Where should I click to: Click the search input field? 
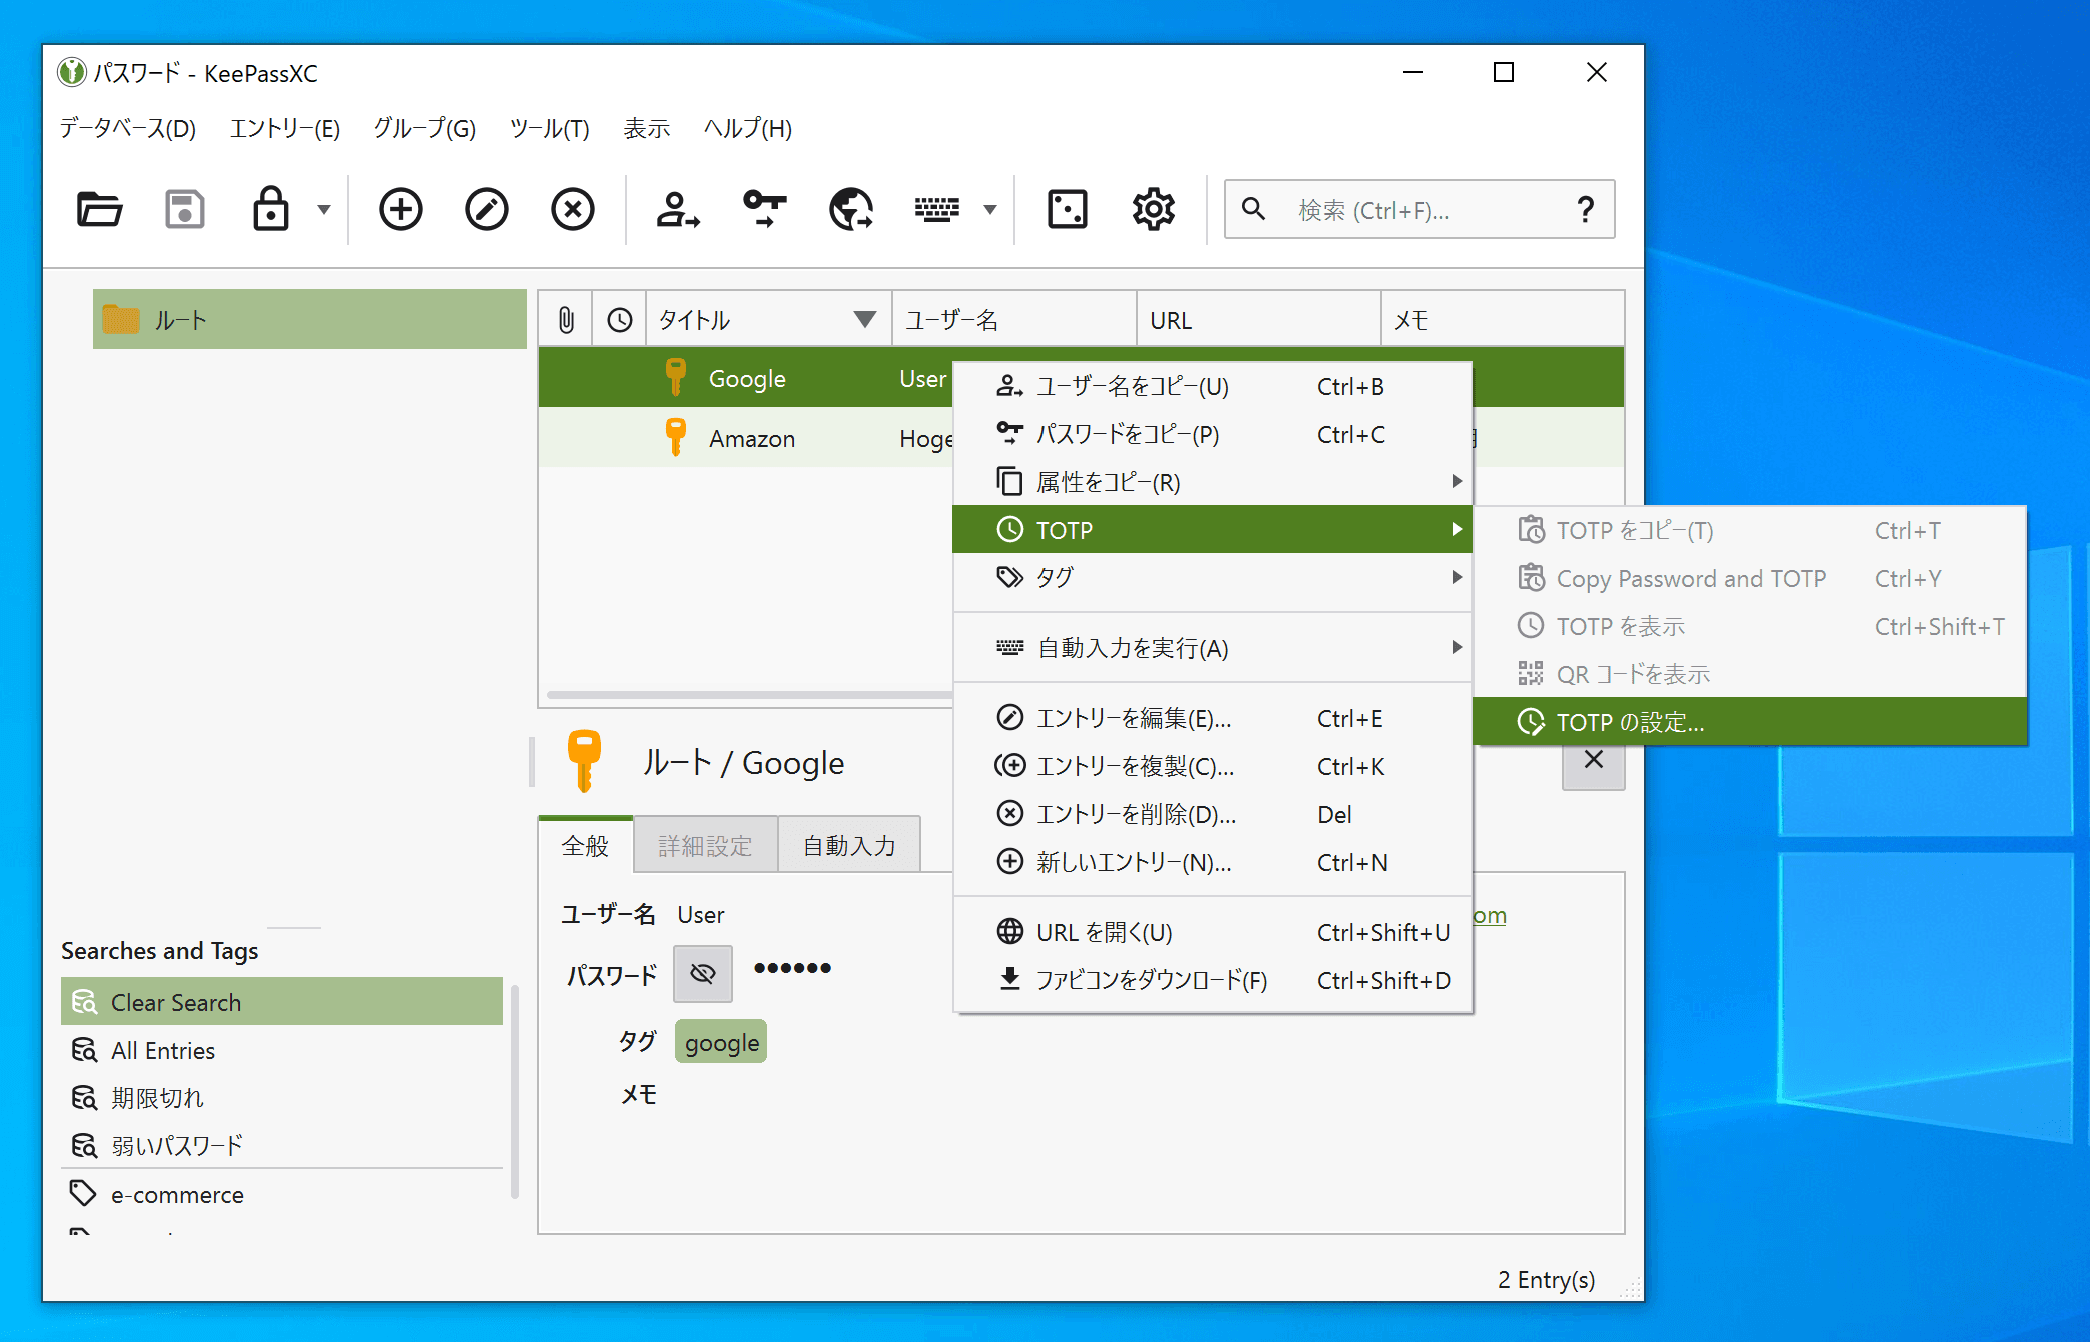click(1420, 210)
